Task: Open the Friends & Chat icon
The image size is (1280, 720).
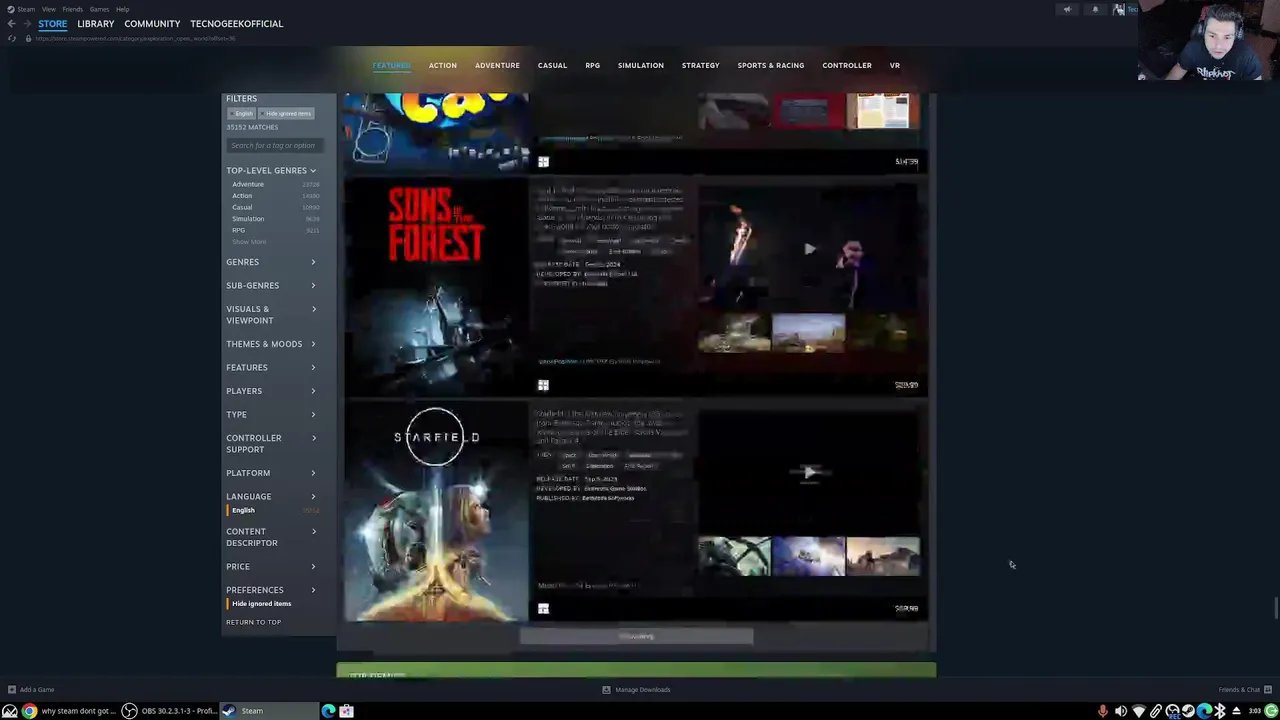Action: tap(1268, 689)
